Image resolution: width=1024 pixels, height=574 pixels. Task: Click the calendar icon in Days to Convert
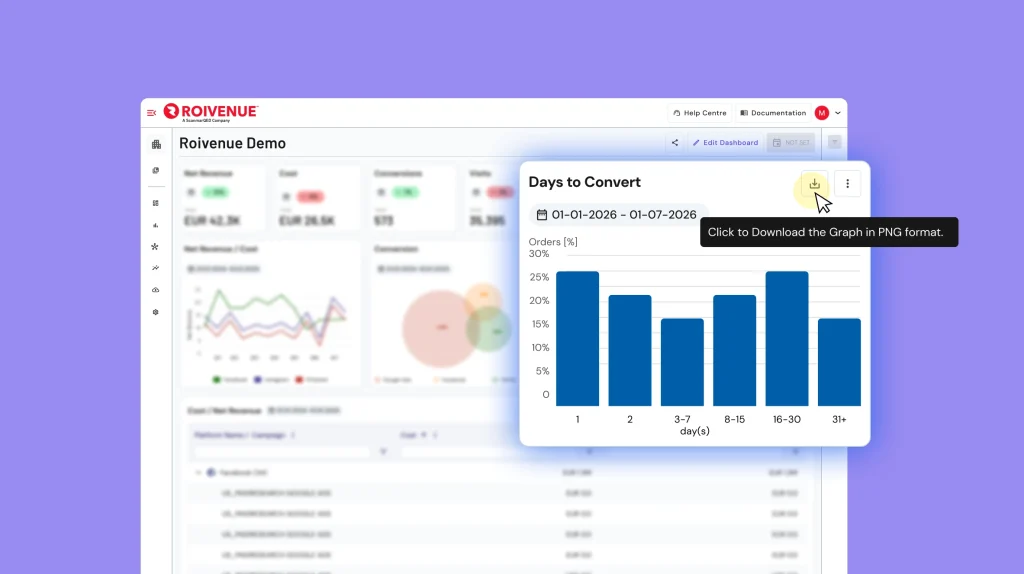[x=542, y=214]
